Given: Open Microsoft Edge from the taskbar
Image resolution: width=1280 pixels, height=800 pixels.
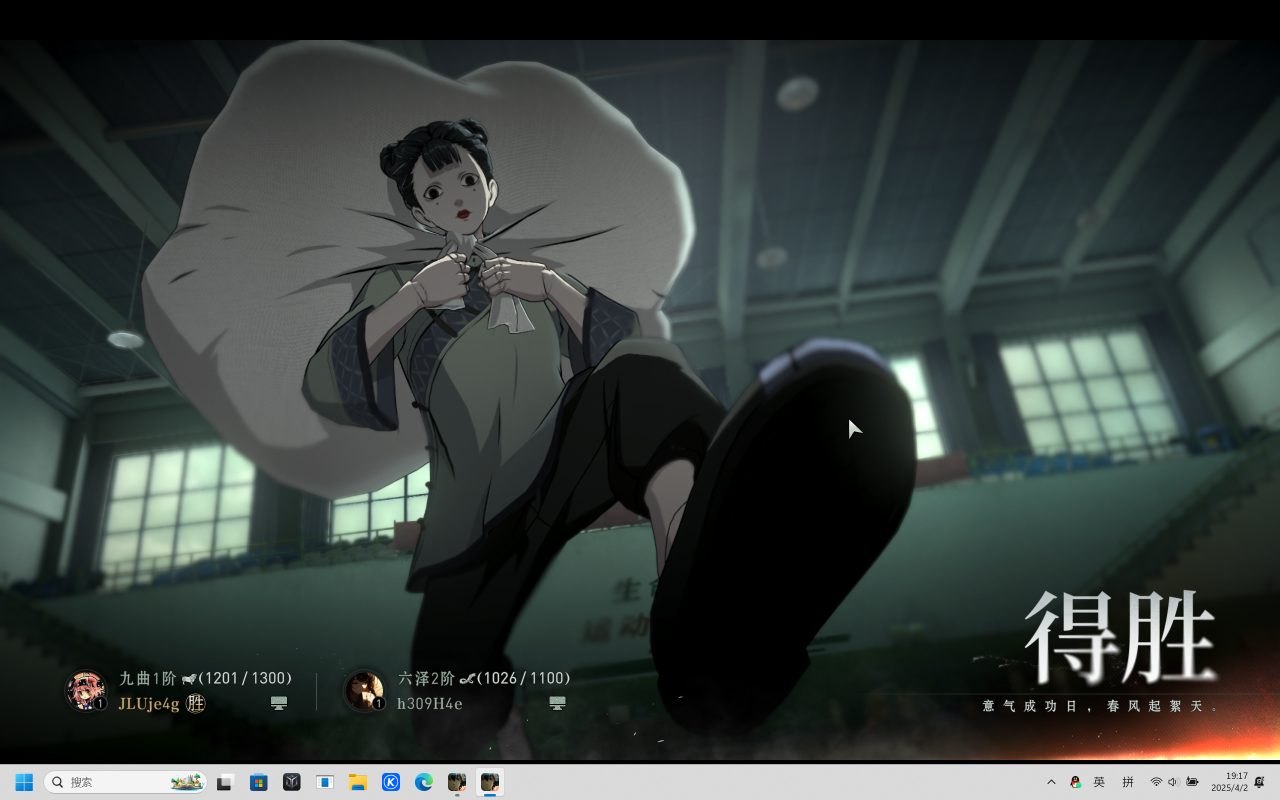Looking at the screenshot, I should (x=424, y=782).
